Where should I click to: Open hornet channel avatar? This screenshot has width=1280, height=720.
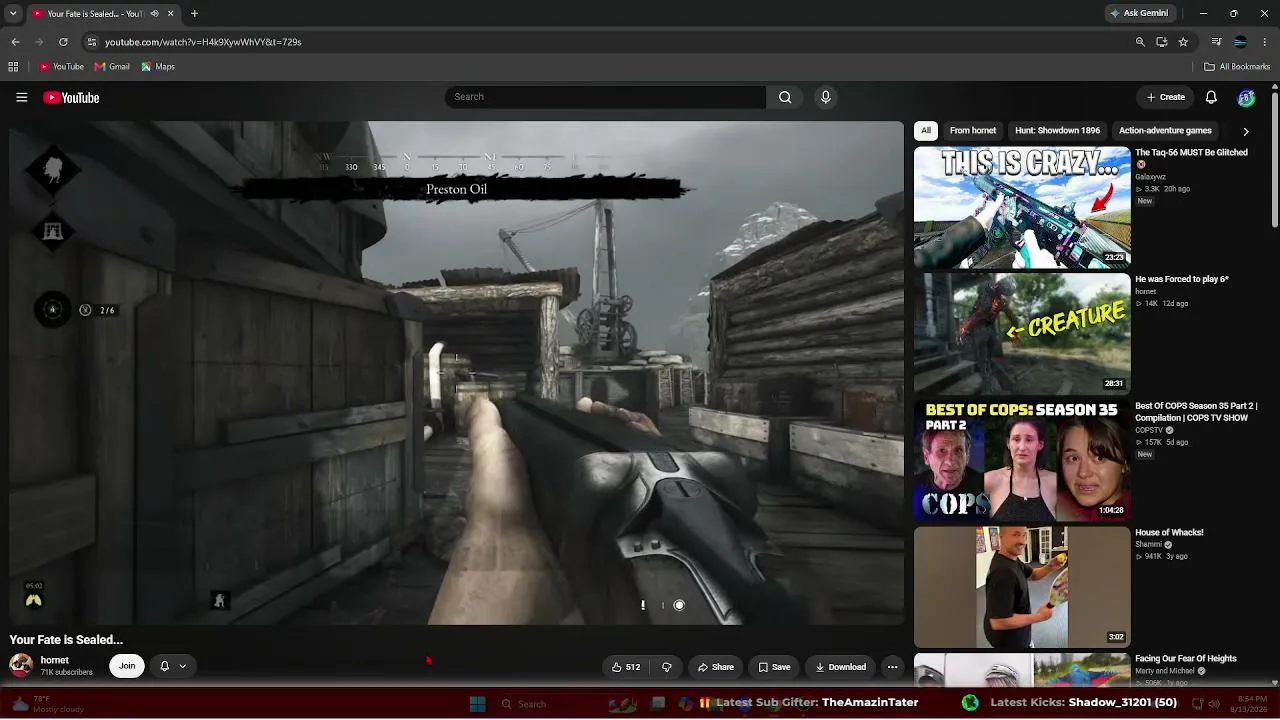[21, 666]
